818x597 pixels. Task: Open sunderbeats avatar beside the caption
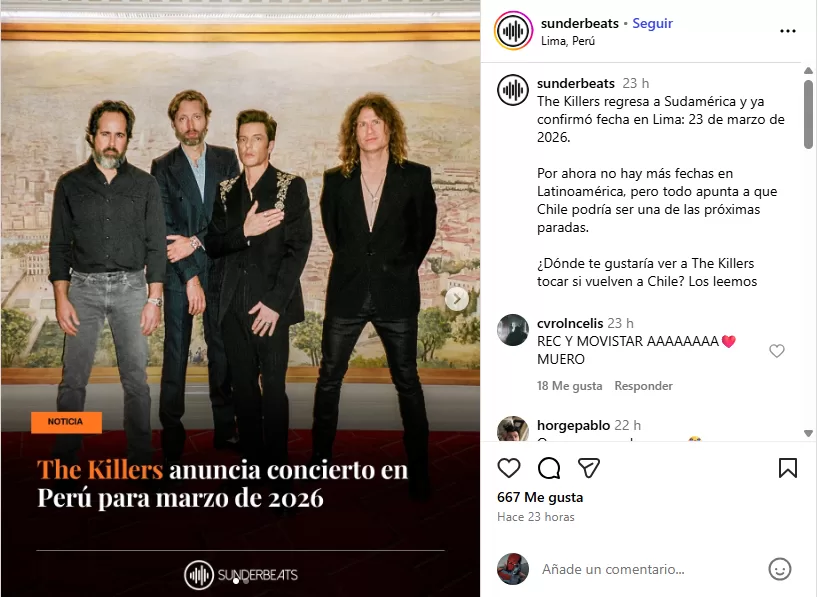[x=513, y=90]
